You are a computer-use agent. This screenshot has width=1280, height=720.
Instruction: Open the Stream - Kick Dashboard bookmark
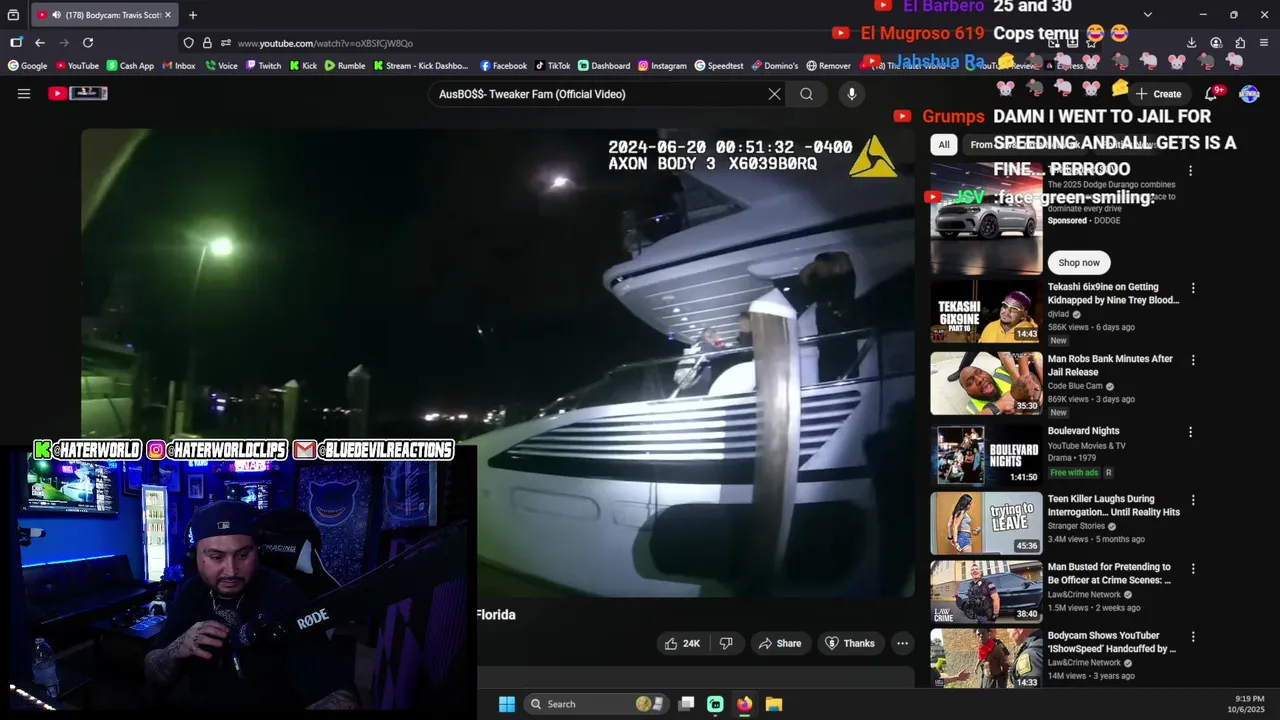point(421,66)
